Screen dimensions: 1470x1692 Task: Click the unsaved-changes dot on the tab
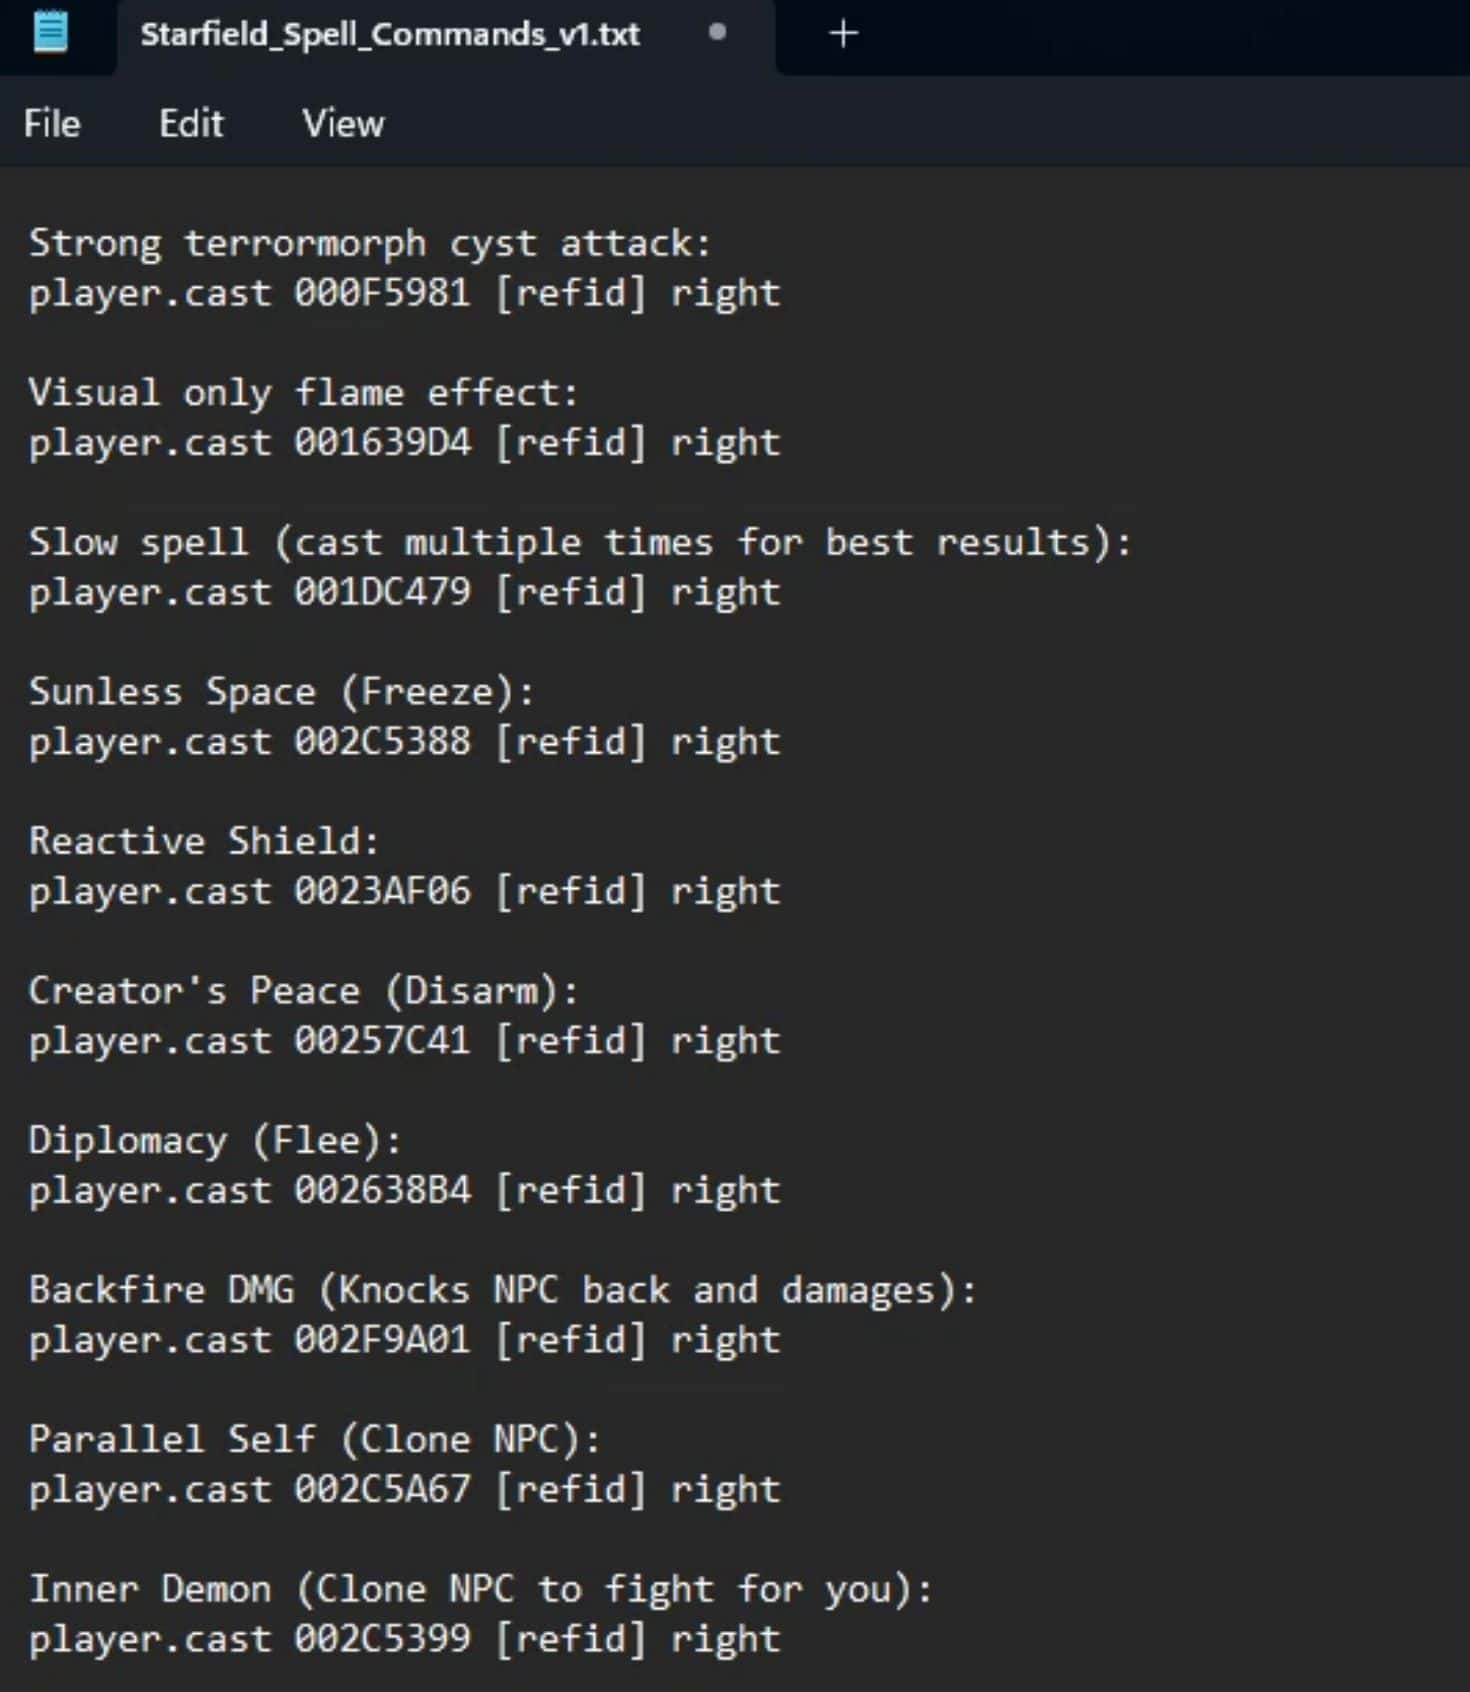click(717, 32)
